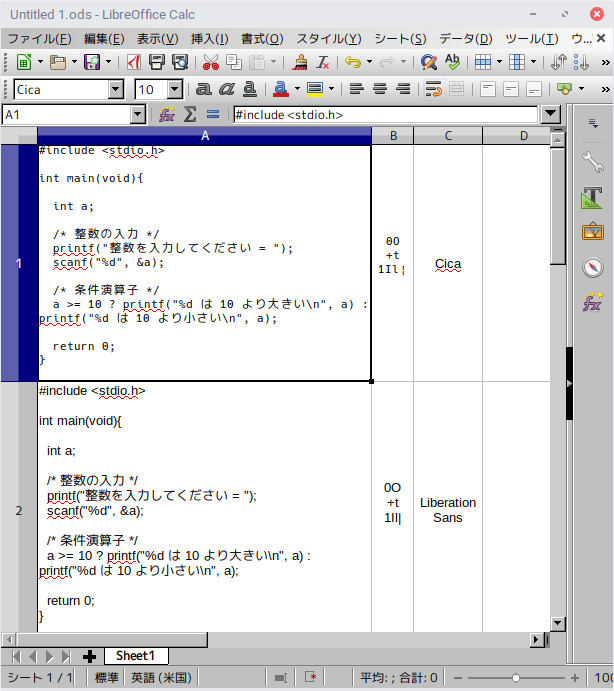Click the equals Formula icon
614x691 pixels.
tap(213, 115)
